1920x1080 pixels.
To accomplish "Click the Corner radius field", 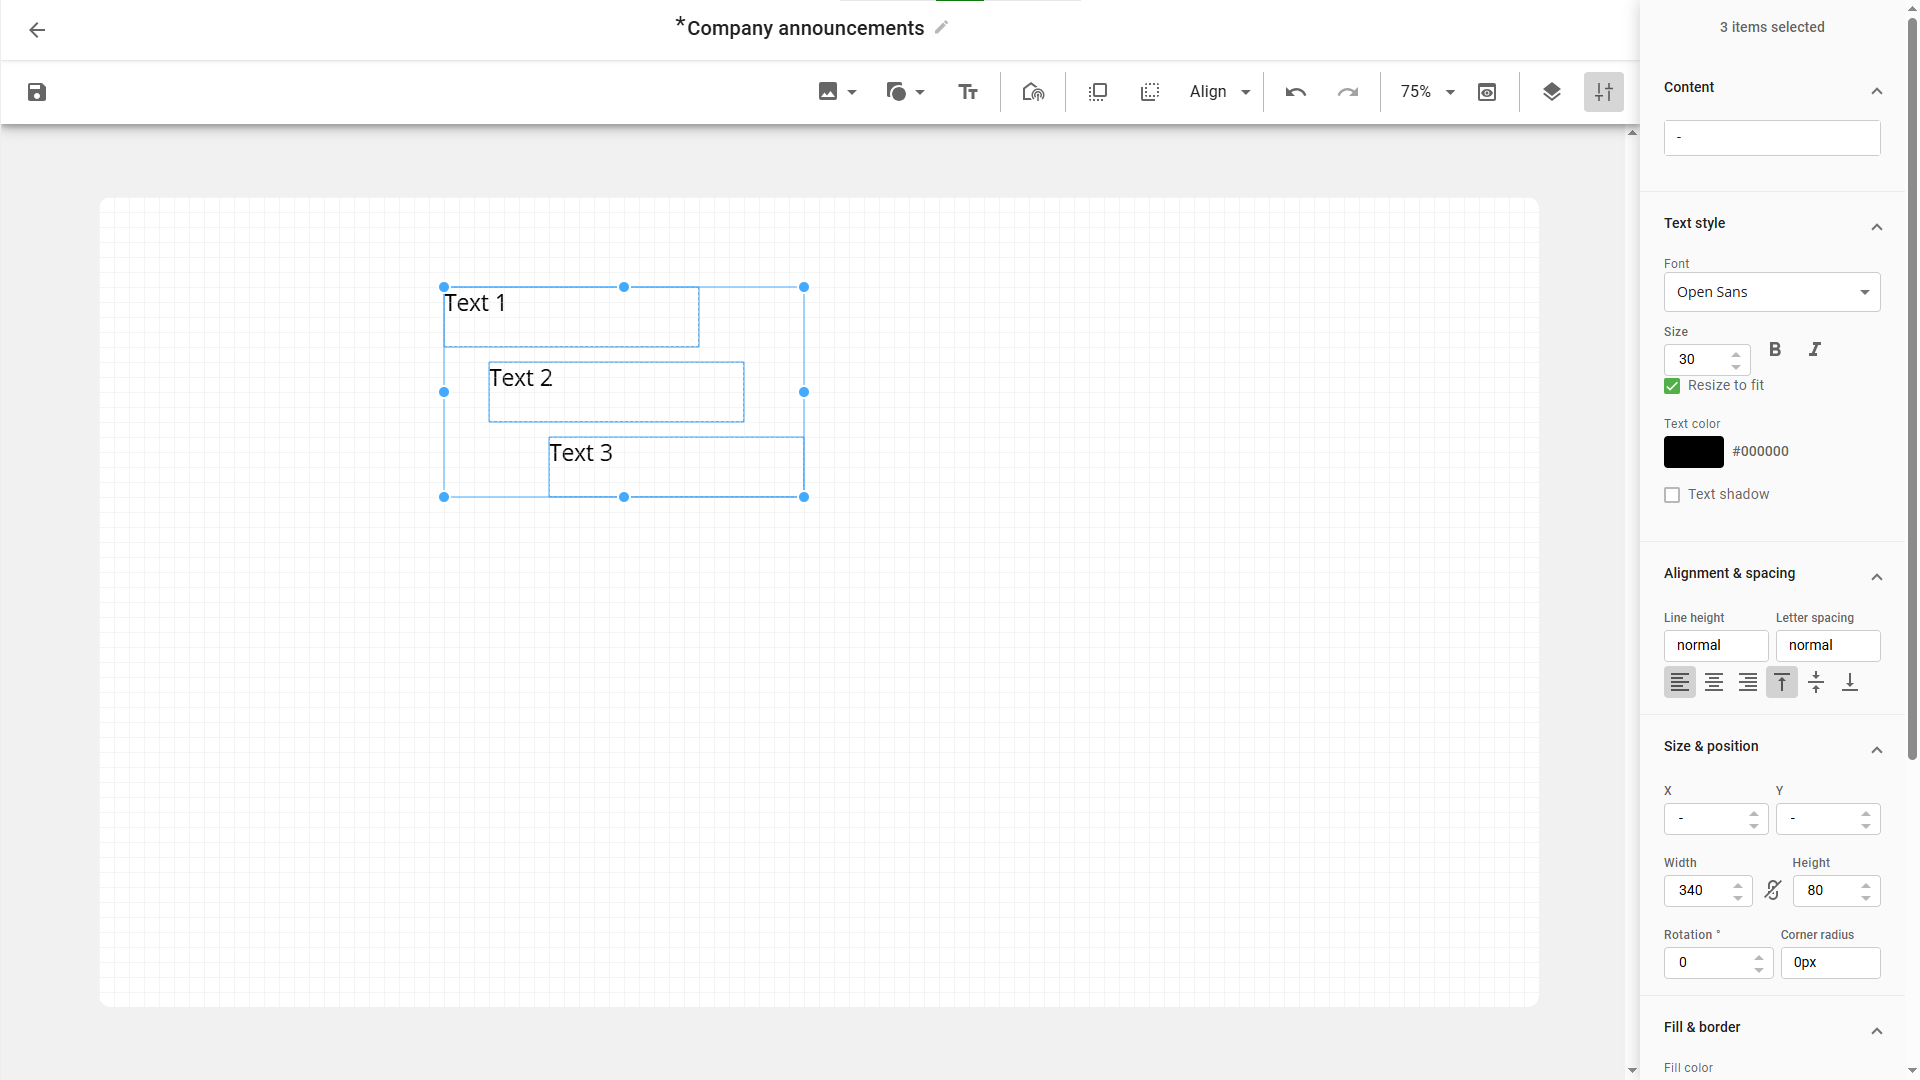I will point(1830,963).
